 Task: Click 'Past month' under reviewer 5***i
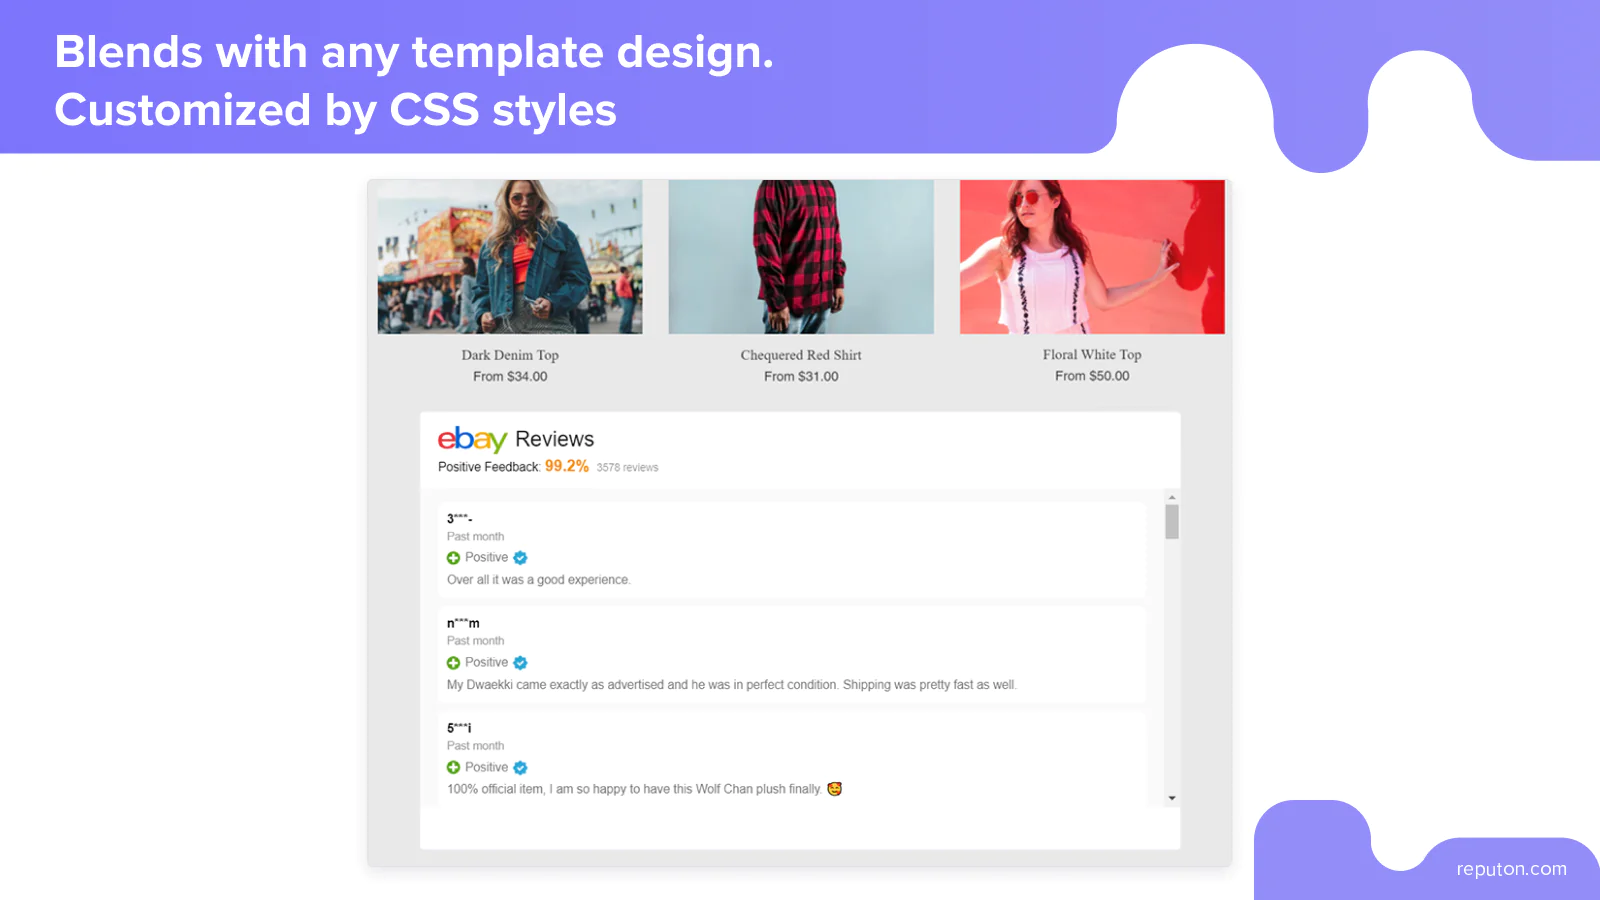pyautogui.click(x=476, y=746)
